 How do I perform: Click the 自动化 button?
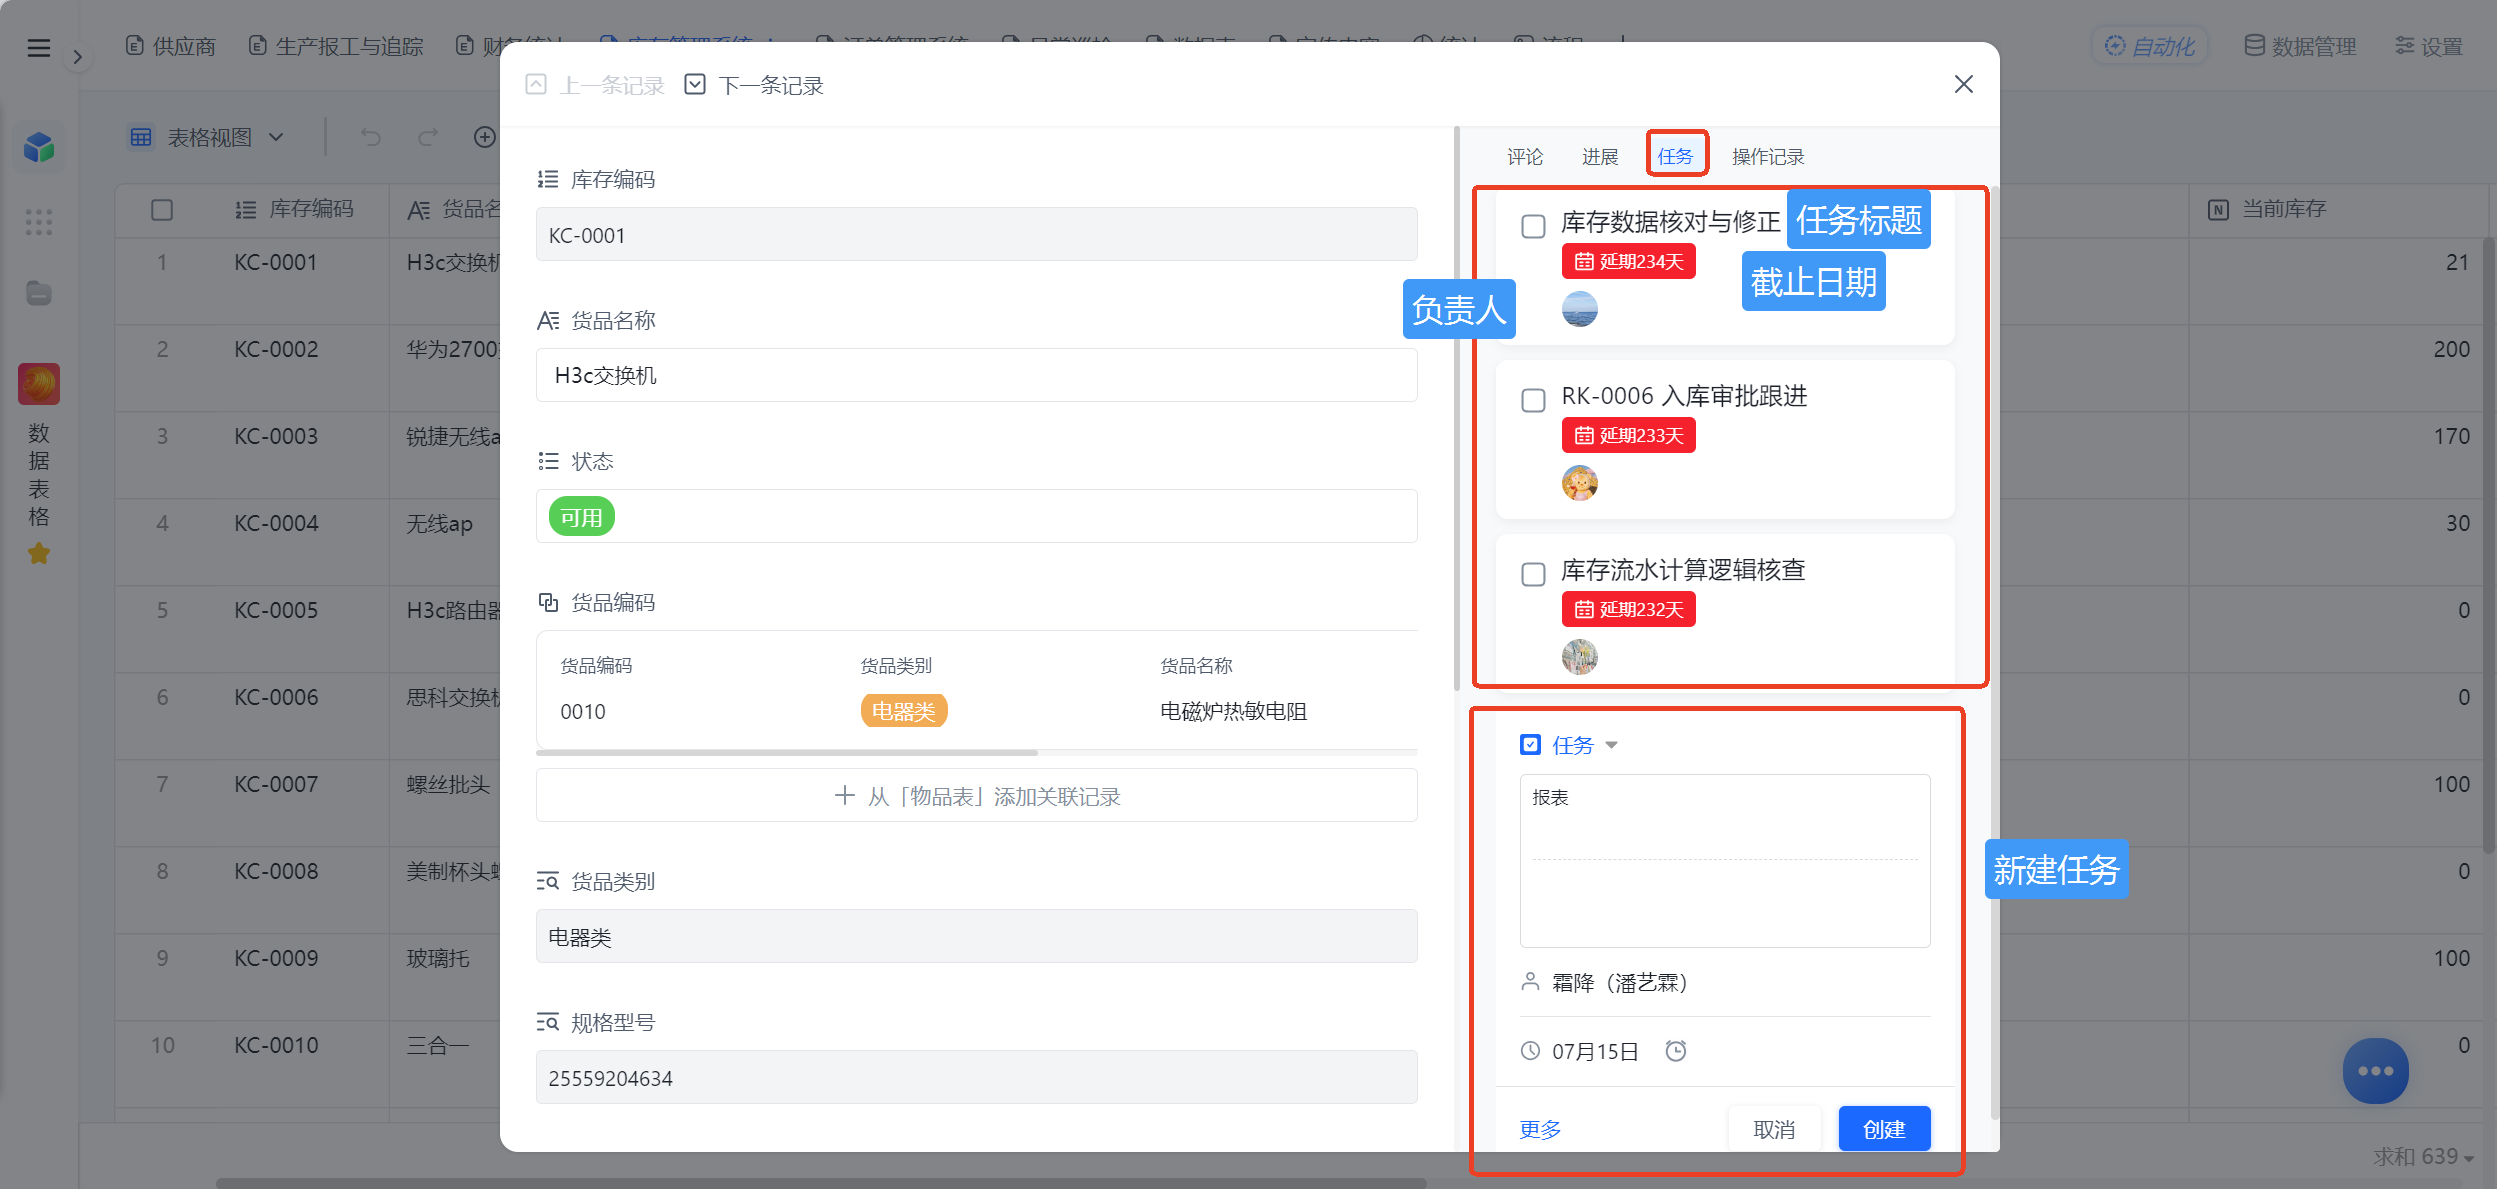click(2150, 46)
